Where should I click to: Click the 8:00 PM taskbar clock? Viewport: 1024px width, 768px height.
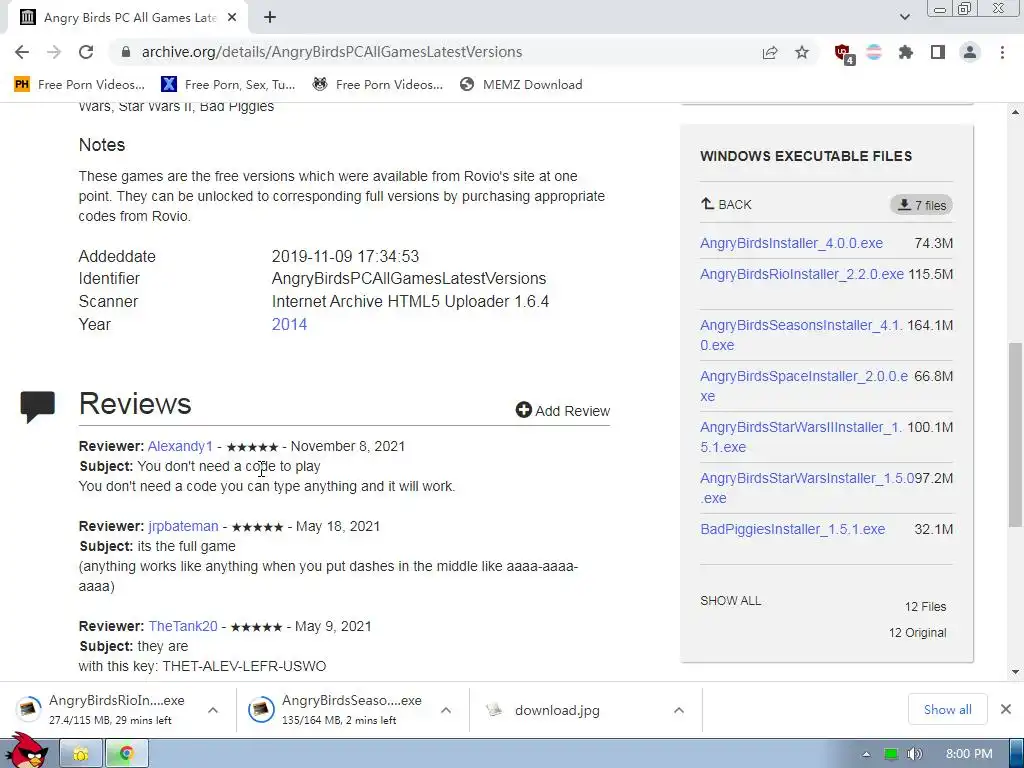coord(969,754)
